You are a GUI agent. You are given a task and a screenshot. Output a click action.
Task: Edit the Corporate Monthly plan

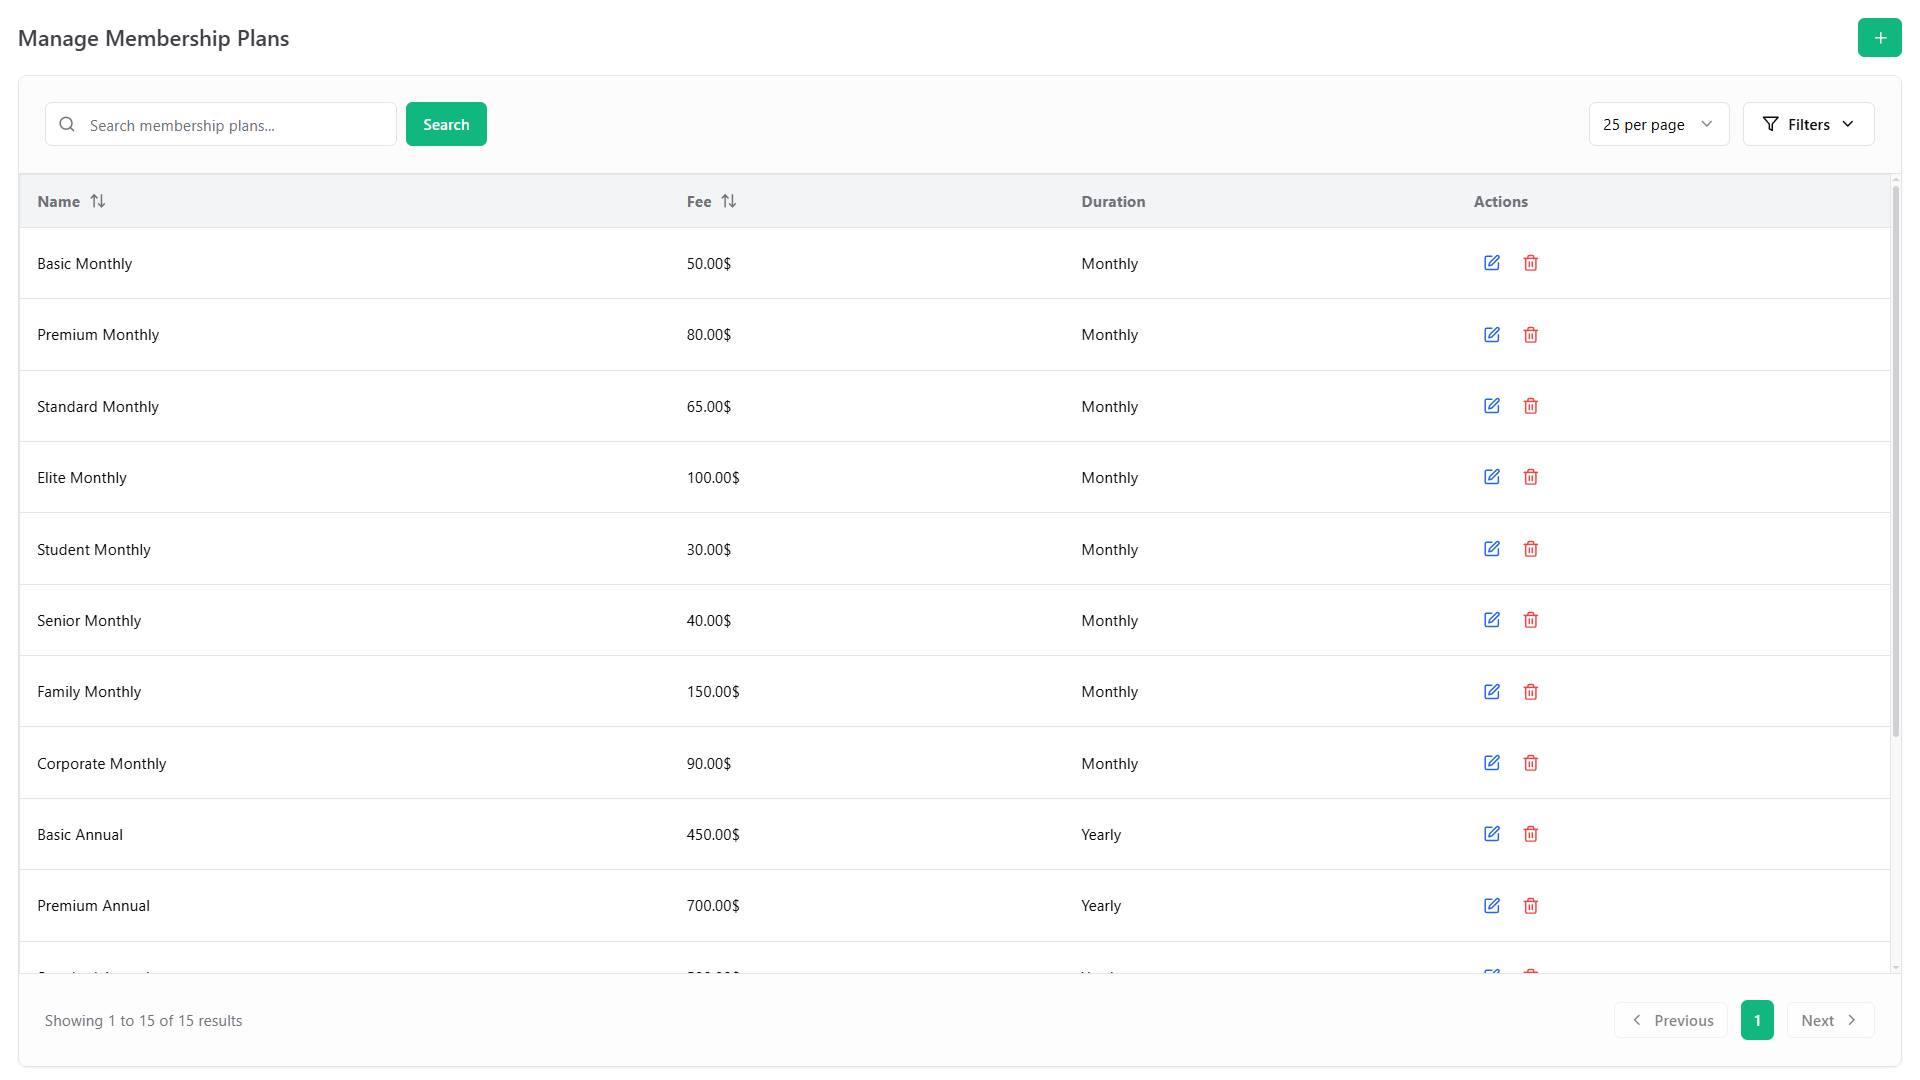click(x=1492, y=763)
